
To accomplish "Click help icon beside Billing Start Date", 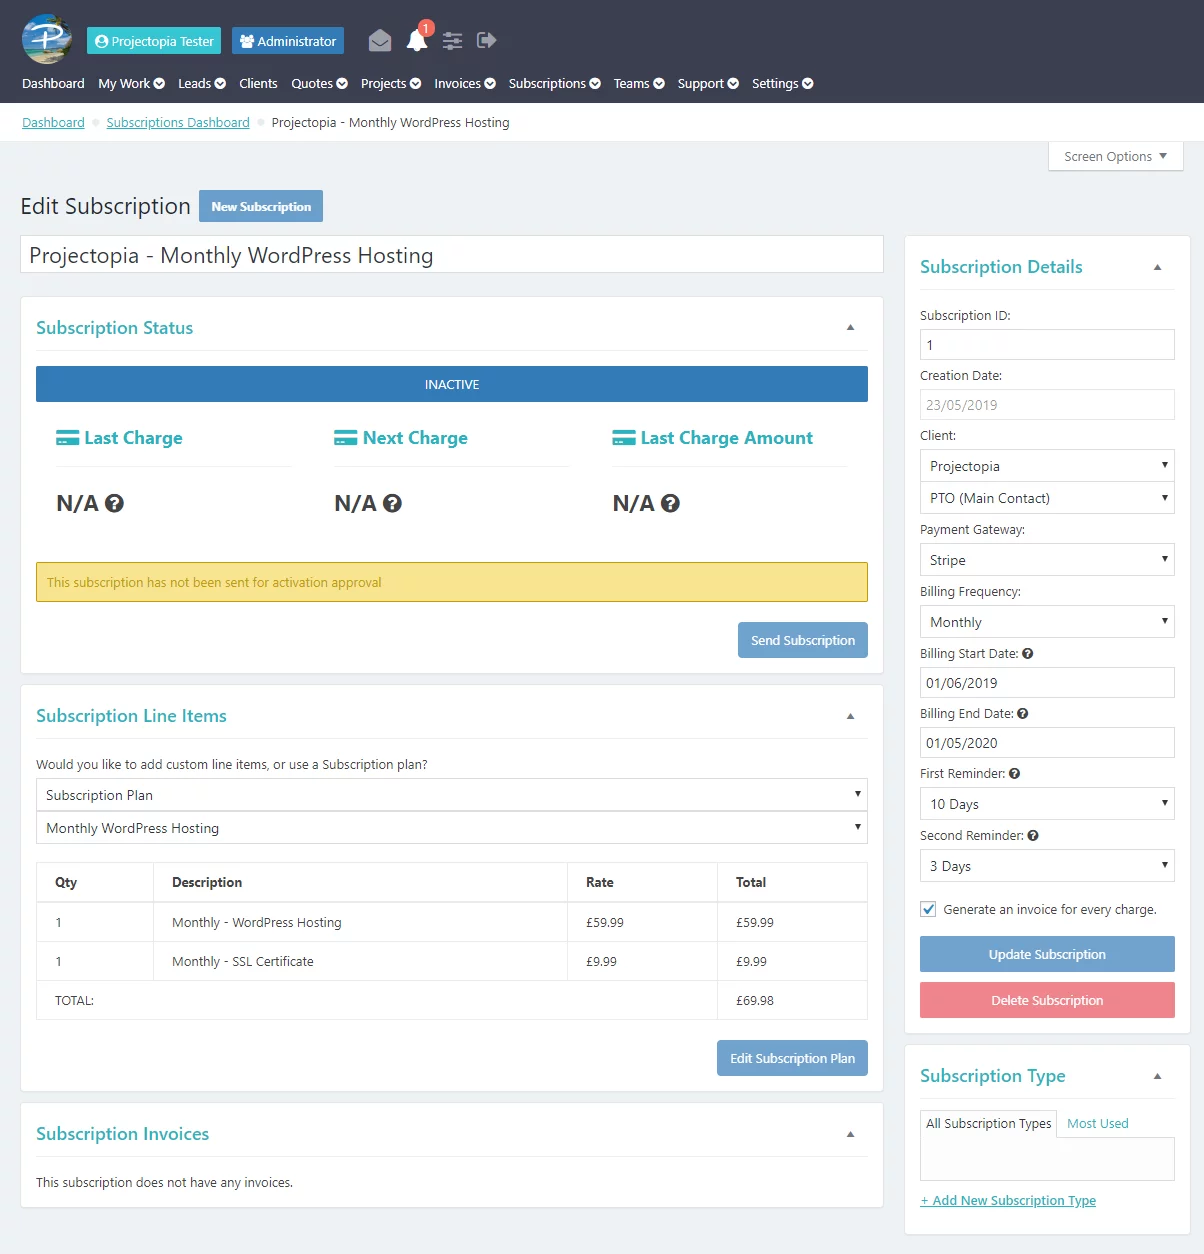I will (1028, 654).
